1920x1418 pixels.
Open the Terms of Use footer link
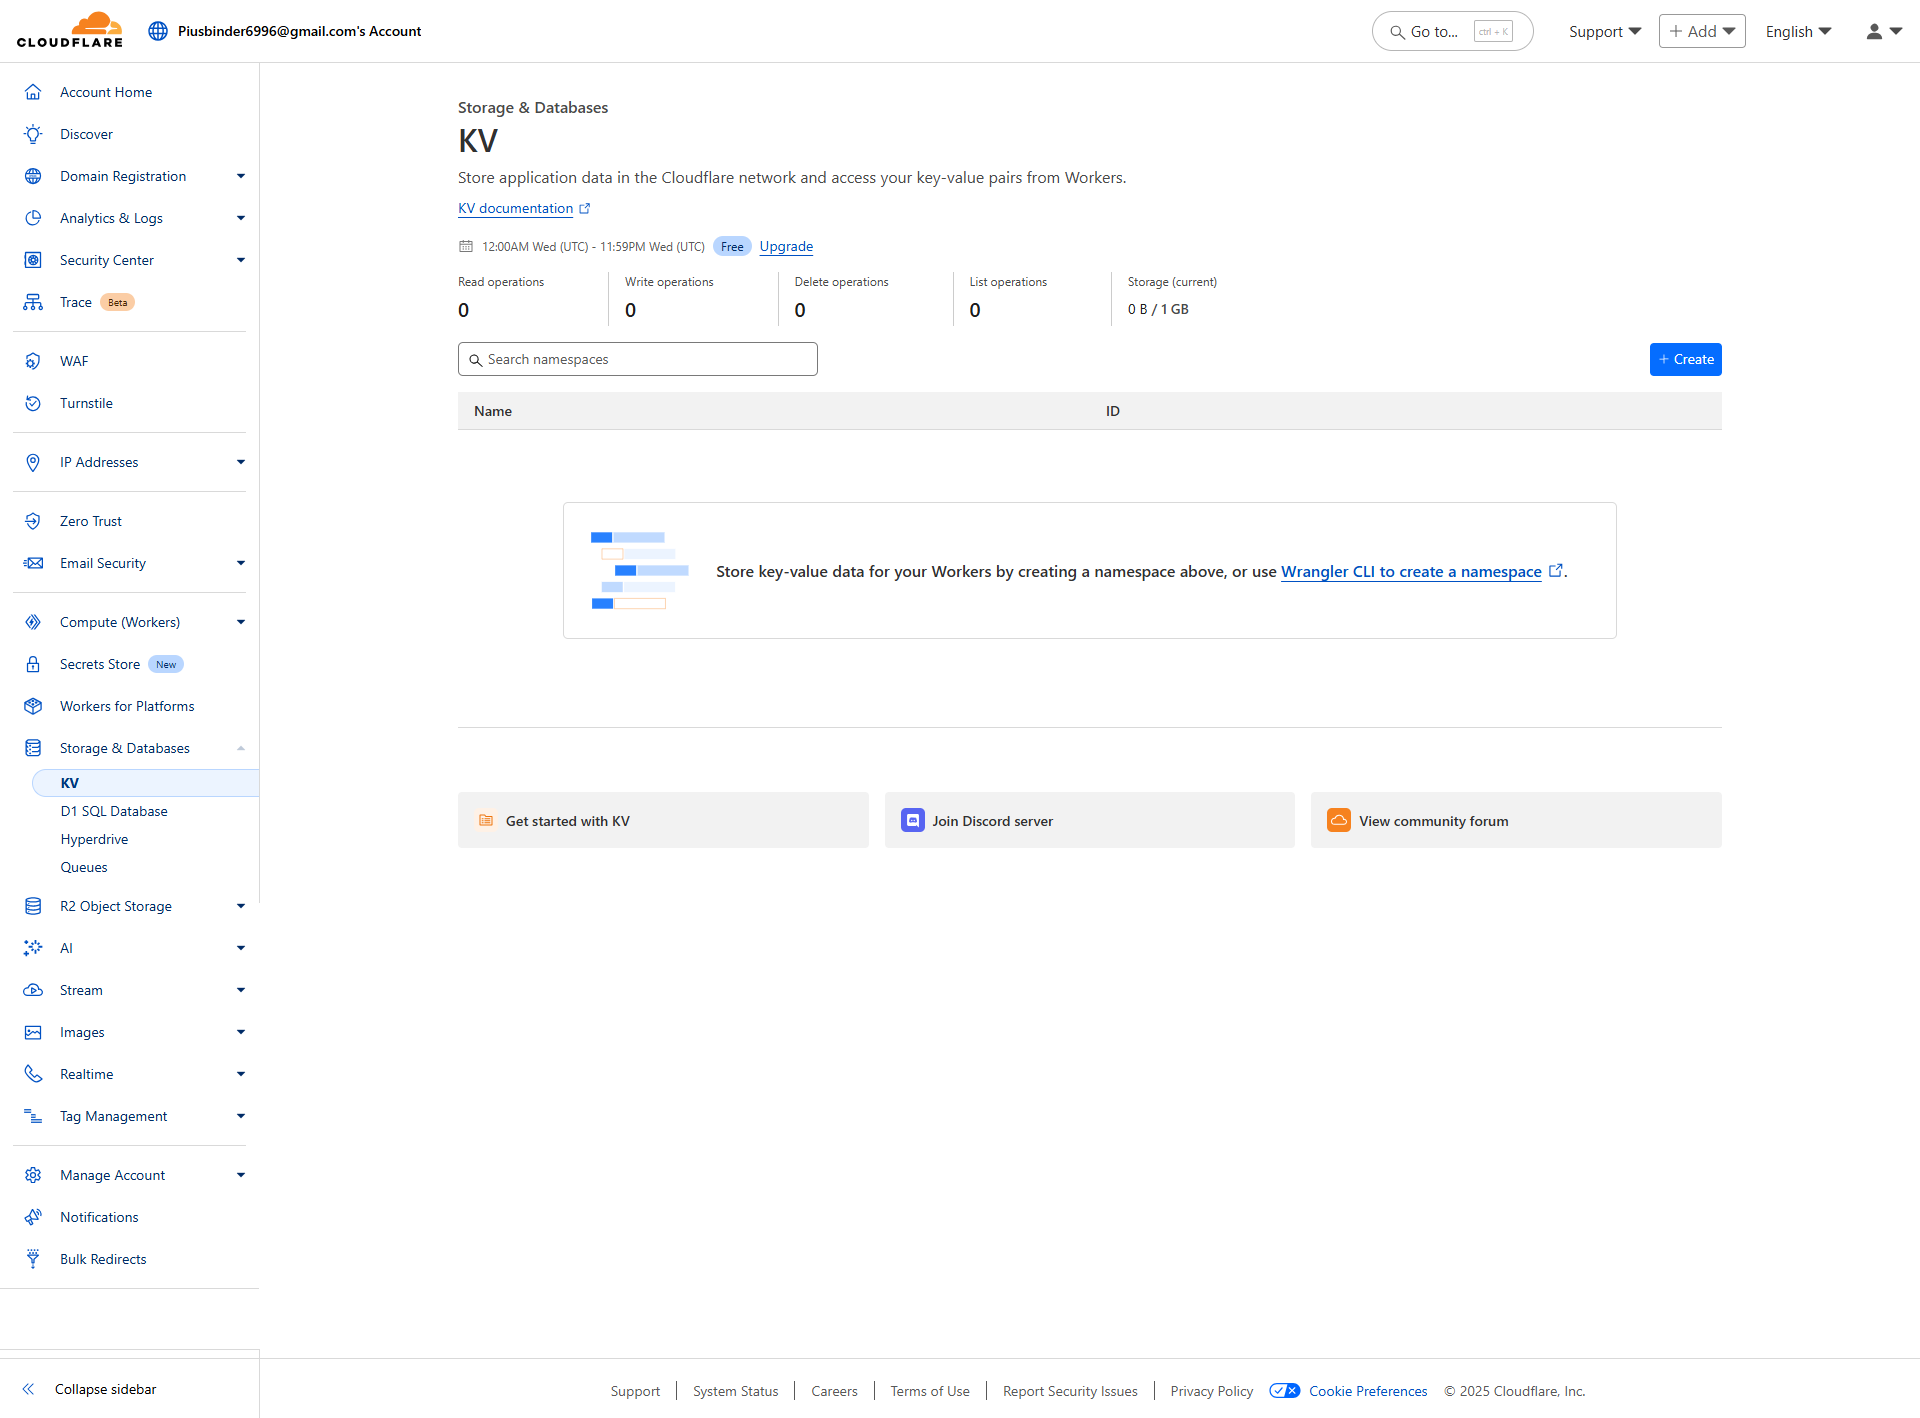[930, 1391]
